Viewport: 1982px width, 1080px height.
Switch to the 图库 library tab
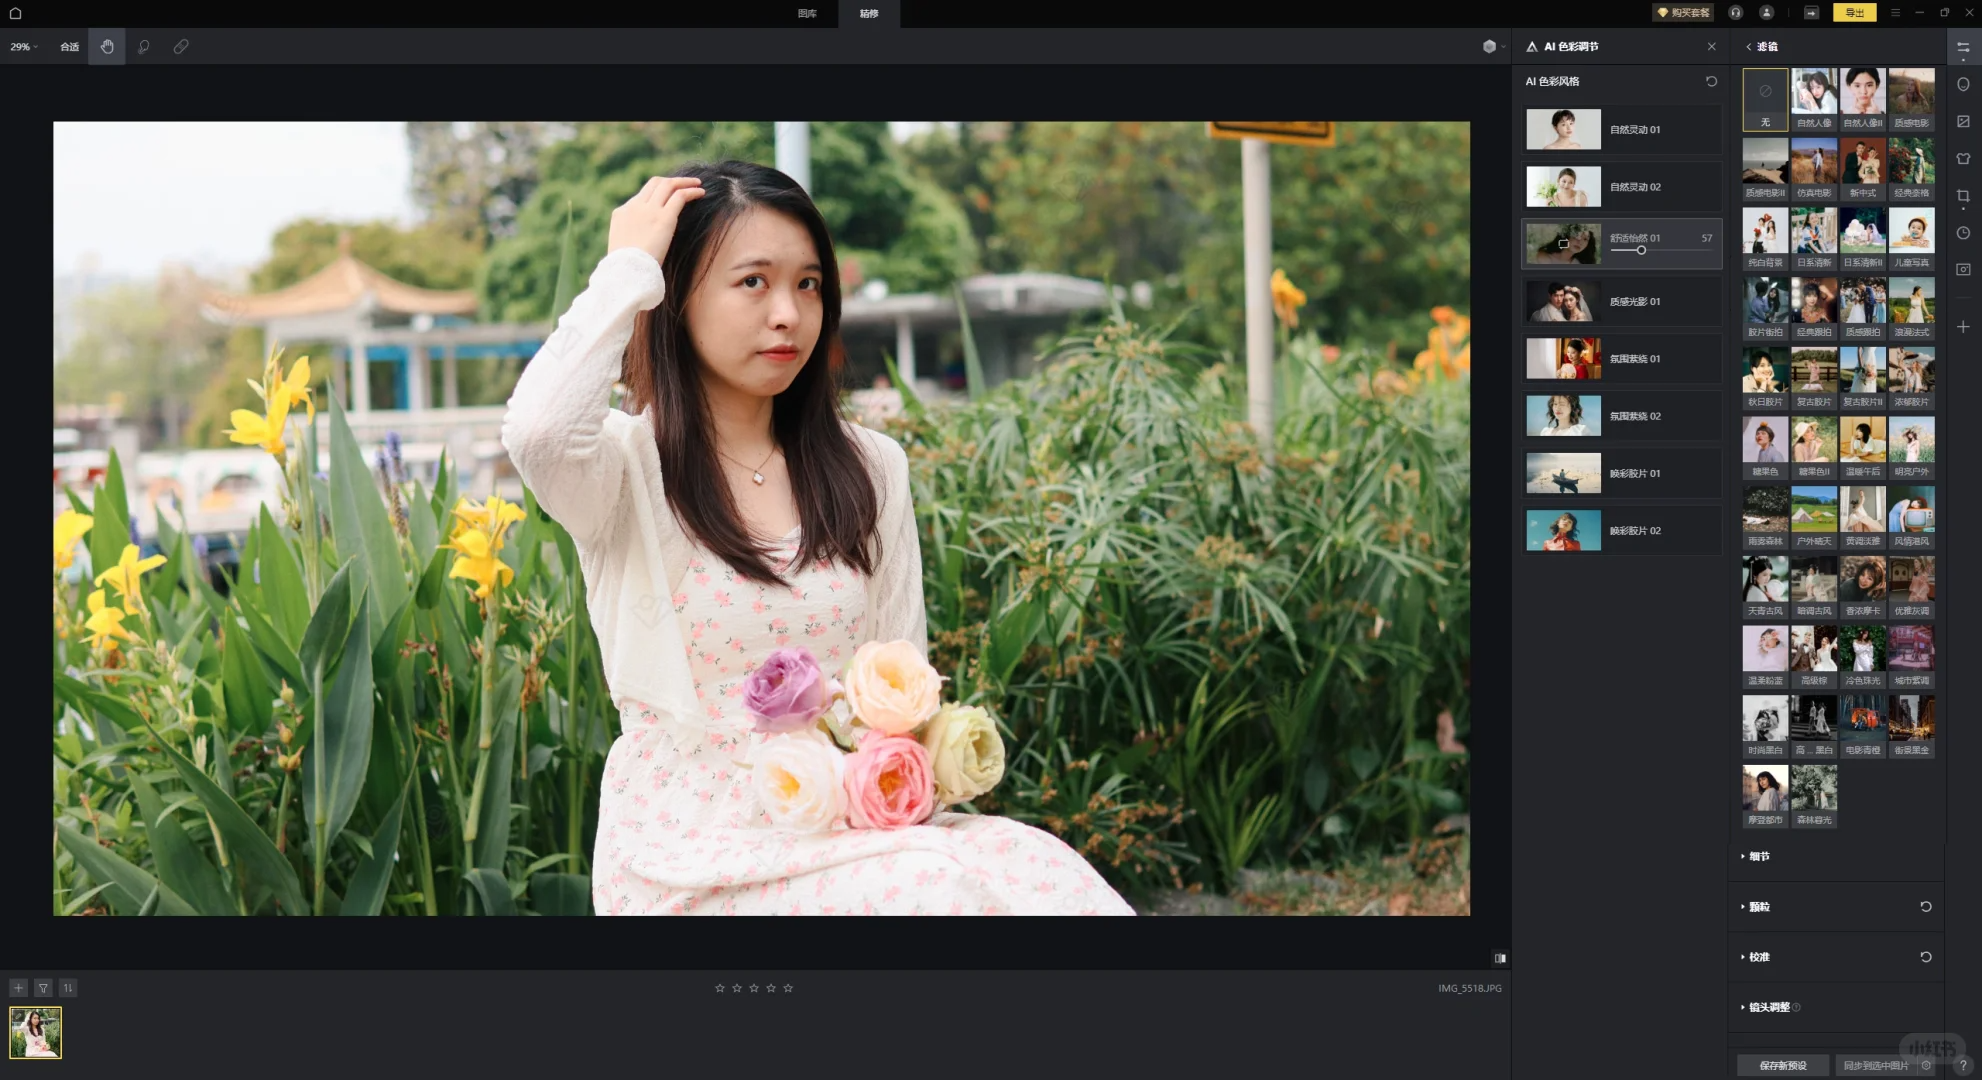coord(807,13)
